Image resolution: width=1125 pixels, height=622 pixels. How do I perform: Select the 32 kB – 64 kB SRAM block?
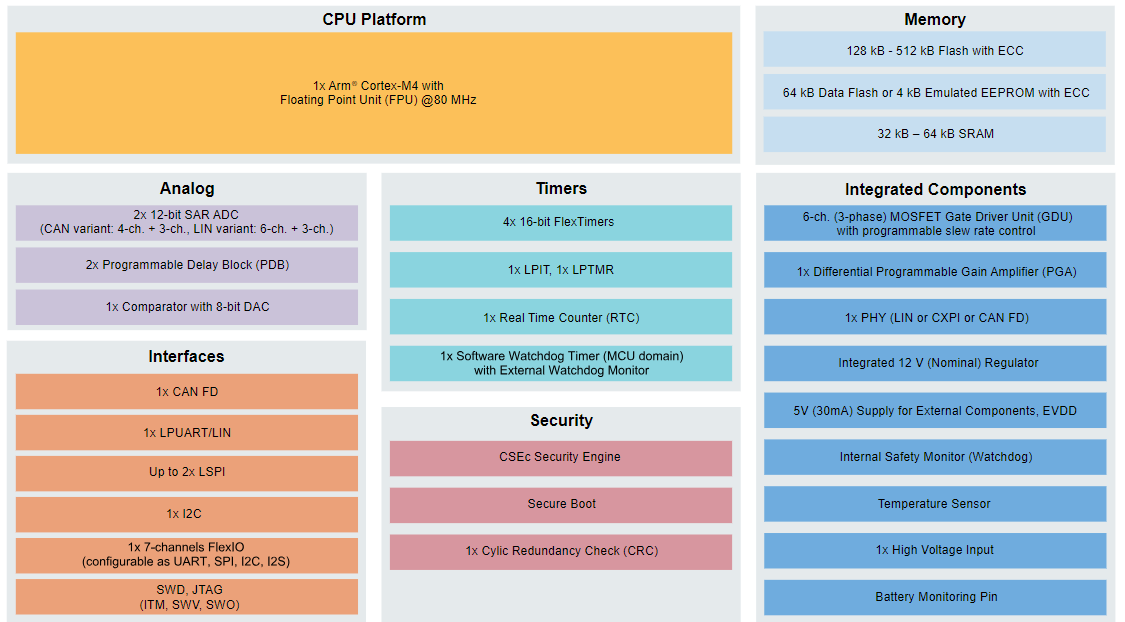point(934,133)
